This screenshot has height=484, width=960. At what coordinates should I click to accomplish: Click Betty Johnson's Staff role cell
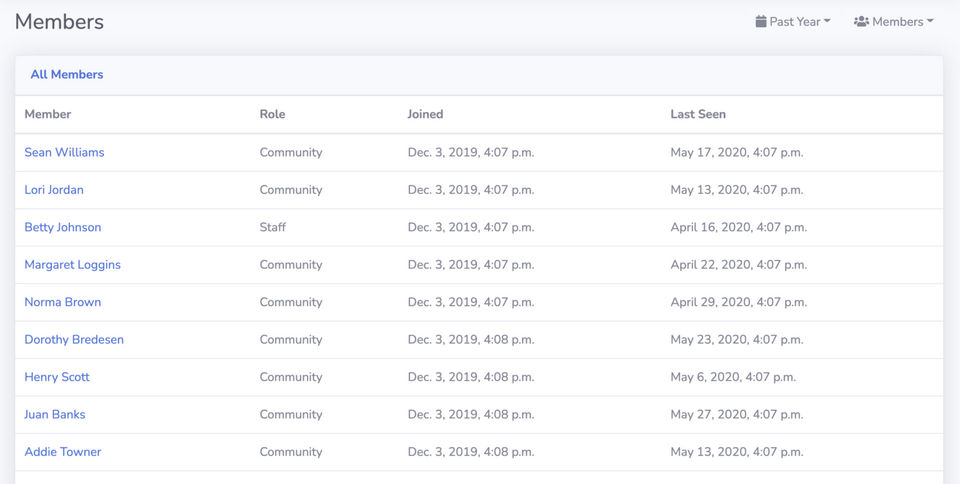[273, 227]
